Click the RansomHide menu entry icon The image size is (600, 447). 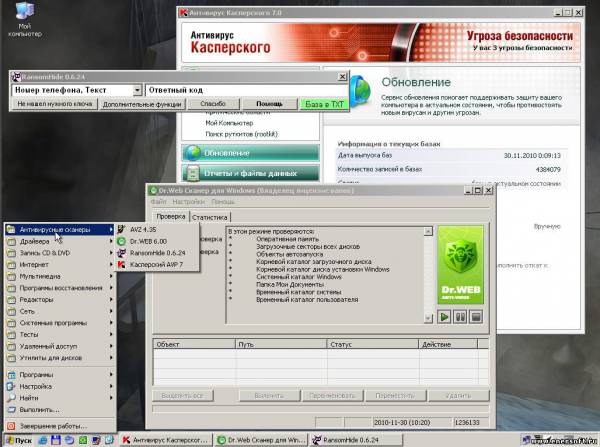[x=121, y=253]
